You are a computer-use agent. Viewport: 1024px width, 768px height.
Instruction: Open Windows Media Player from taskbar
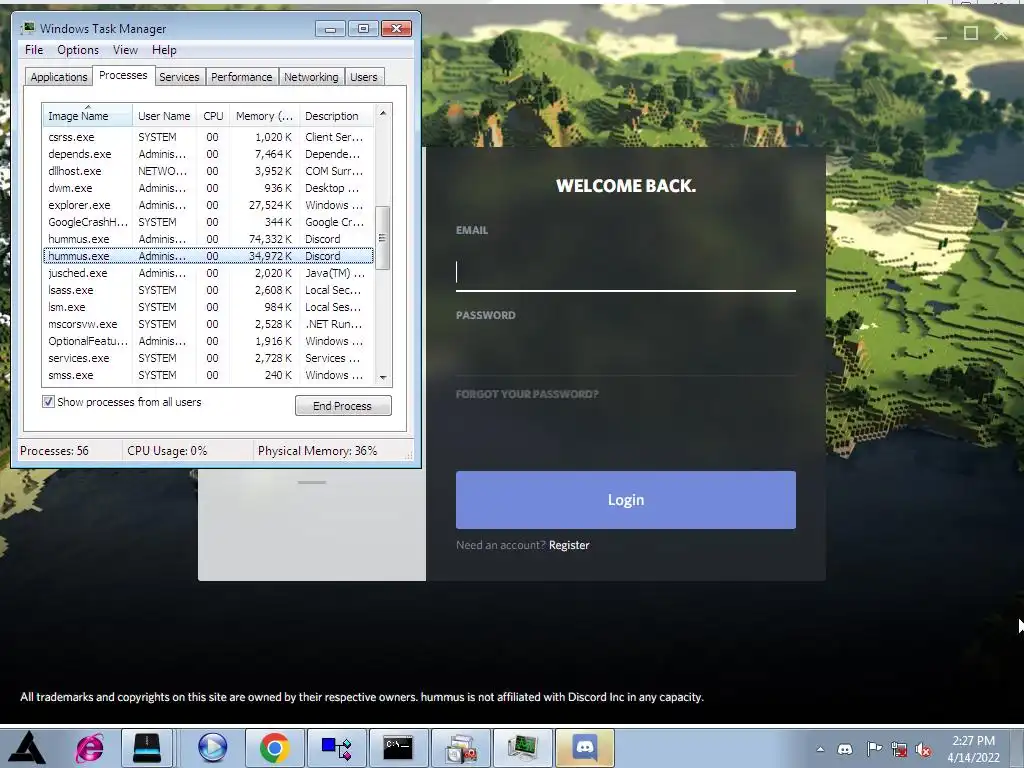point(212,748)
